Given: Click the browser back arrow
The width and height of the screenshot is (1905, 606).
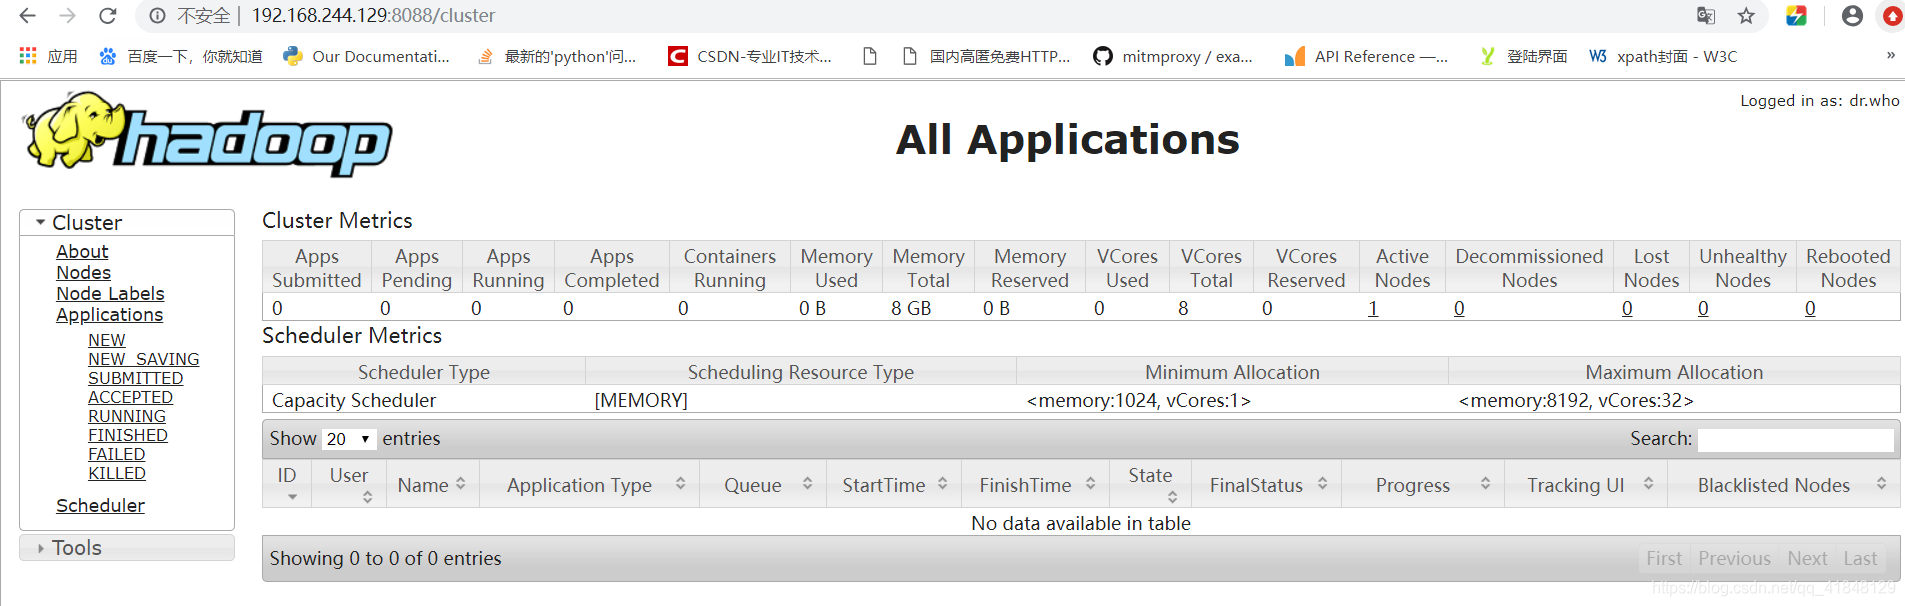Looking at the screenshot, I should pos(28,16).
